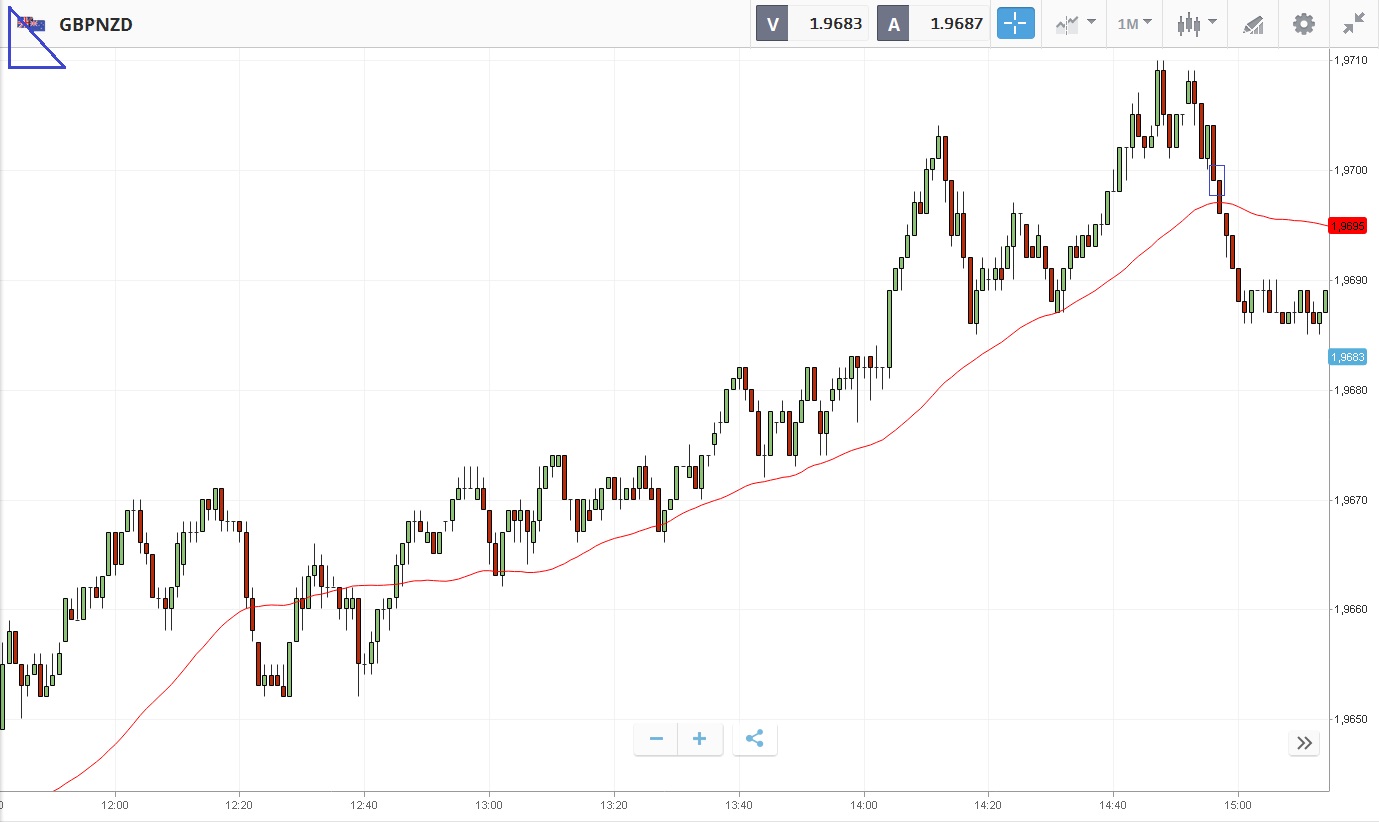This screenshot has width=1379, height=822.
Task: Open chart settings gear
Action: click(1304, 23)
